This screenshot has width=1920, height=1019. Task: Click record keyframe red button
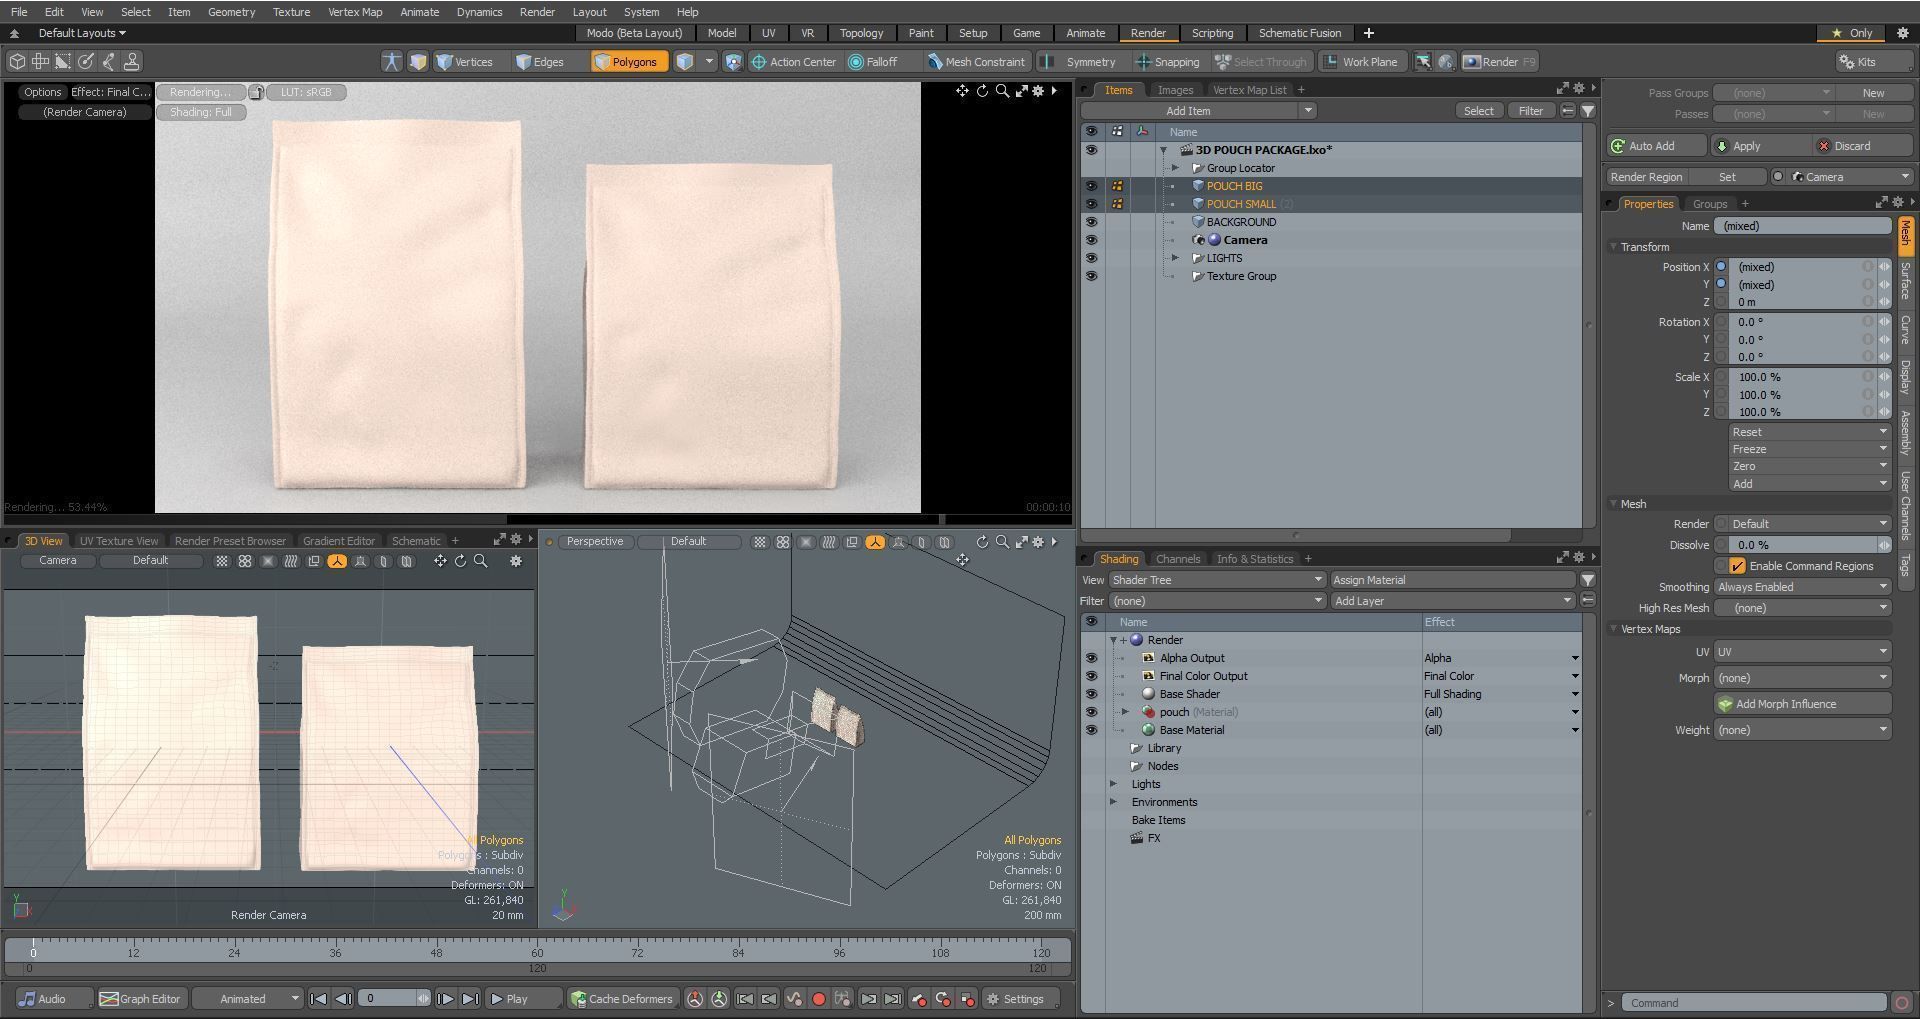(x=819, y=999)
